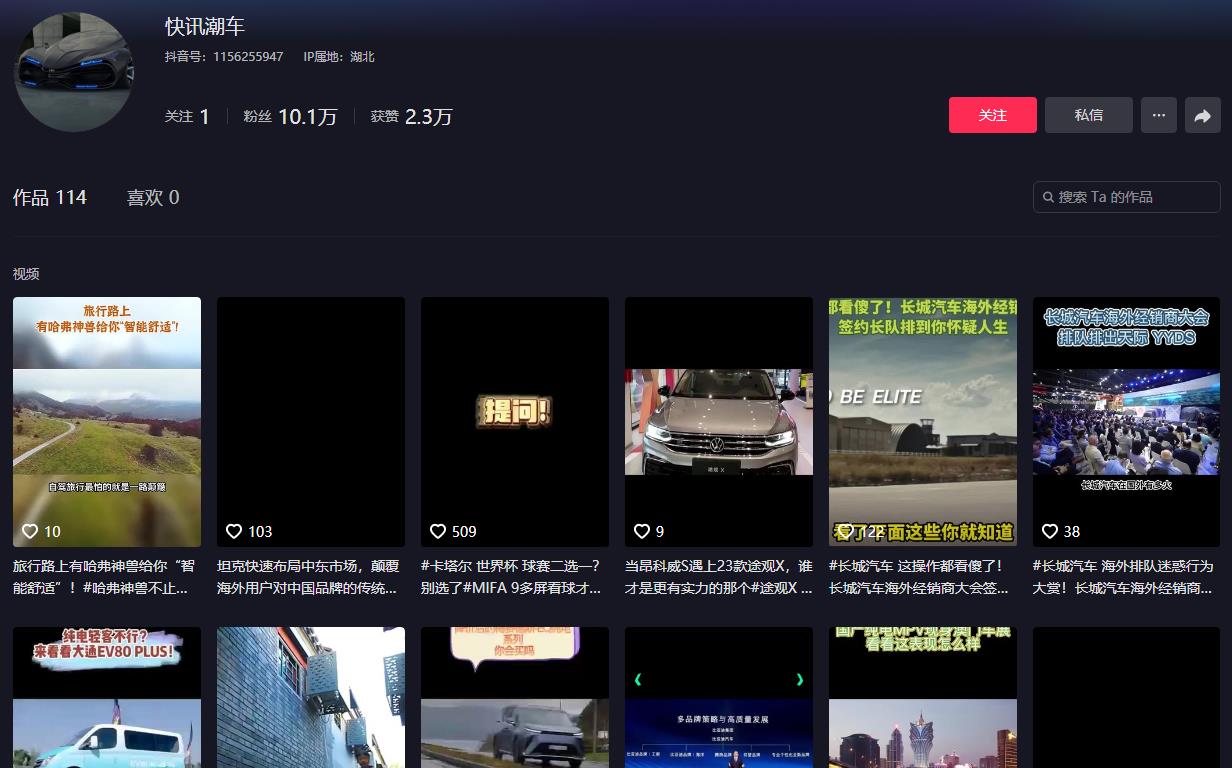Click heart icon on video with 38 likes
The image size is (1232, 768).
point(1050,531)
